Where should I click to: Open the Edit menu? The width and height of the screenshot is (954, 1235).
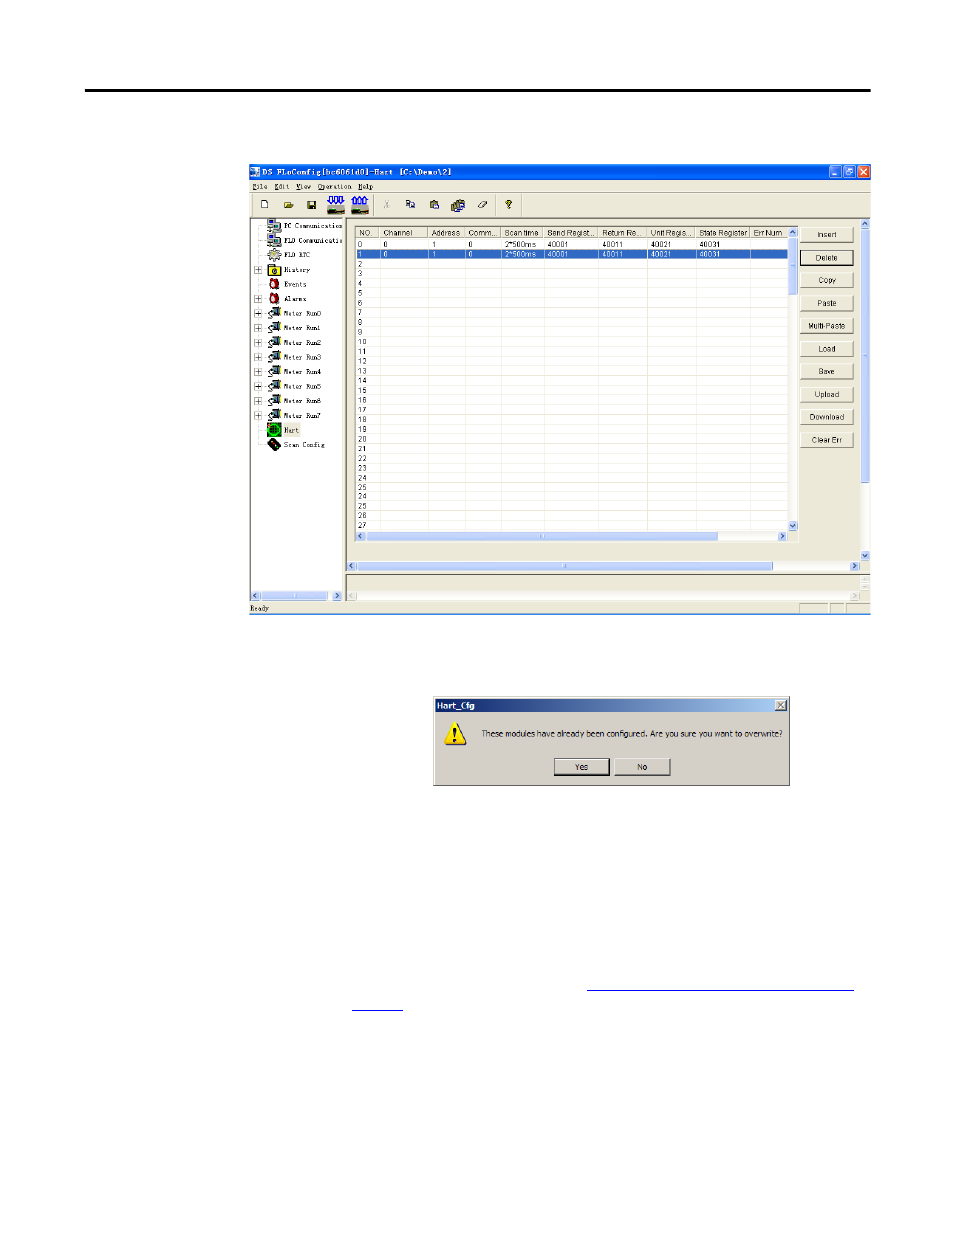[x=282, y=187]
